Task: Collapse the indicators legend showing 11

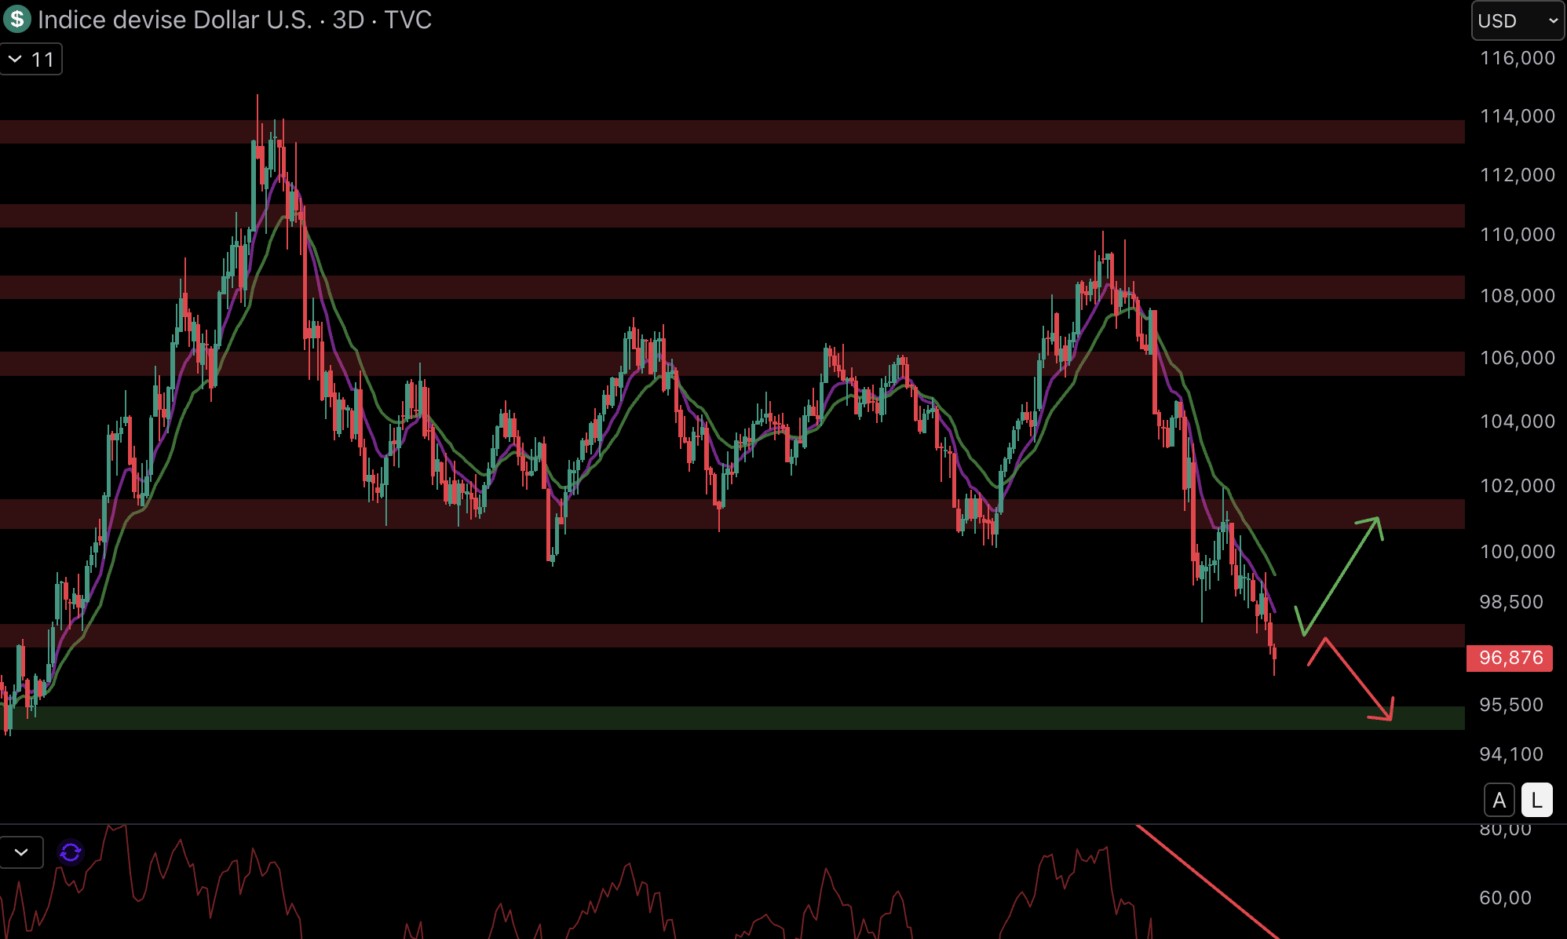Action: (31, 59)
